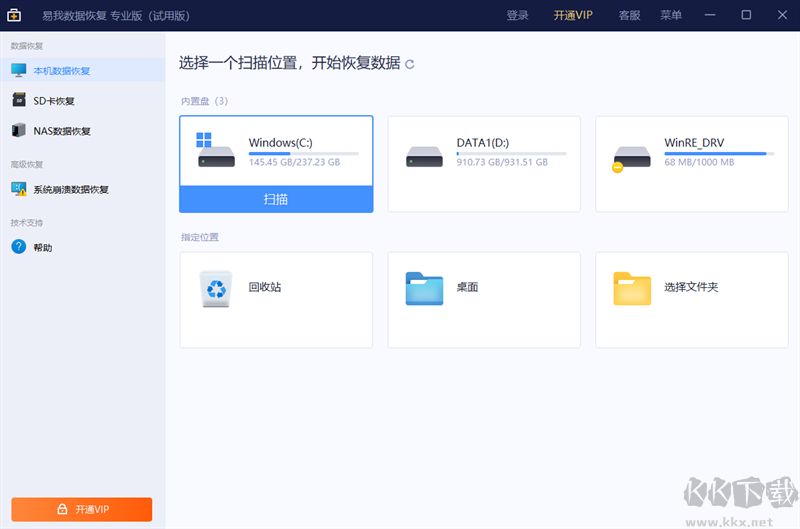This screenshot has height=529, width=800.
Task: Click the WinRE_DRV usage progress bar
Action: [719, 154]
